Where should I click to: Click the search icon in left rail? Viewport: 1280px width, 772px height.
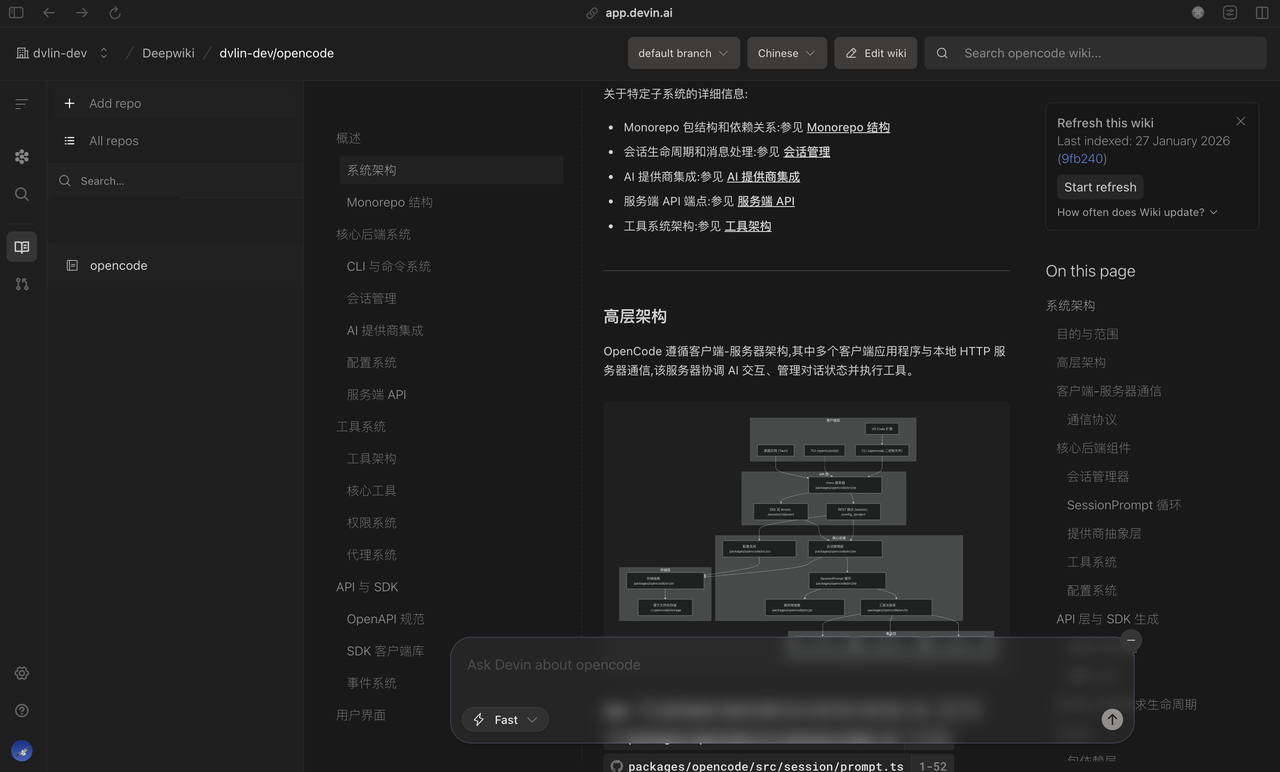(22, 194)
